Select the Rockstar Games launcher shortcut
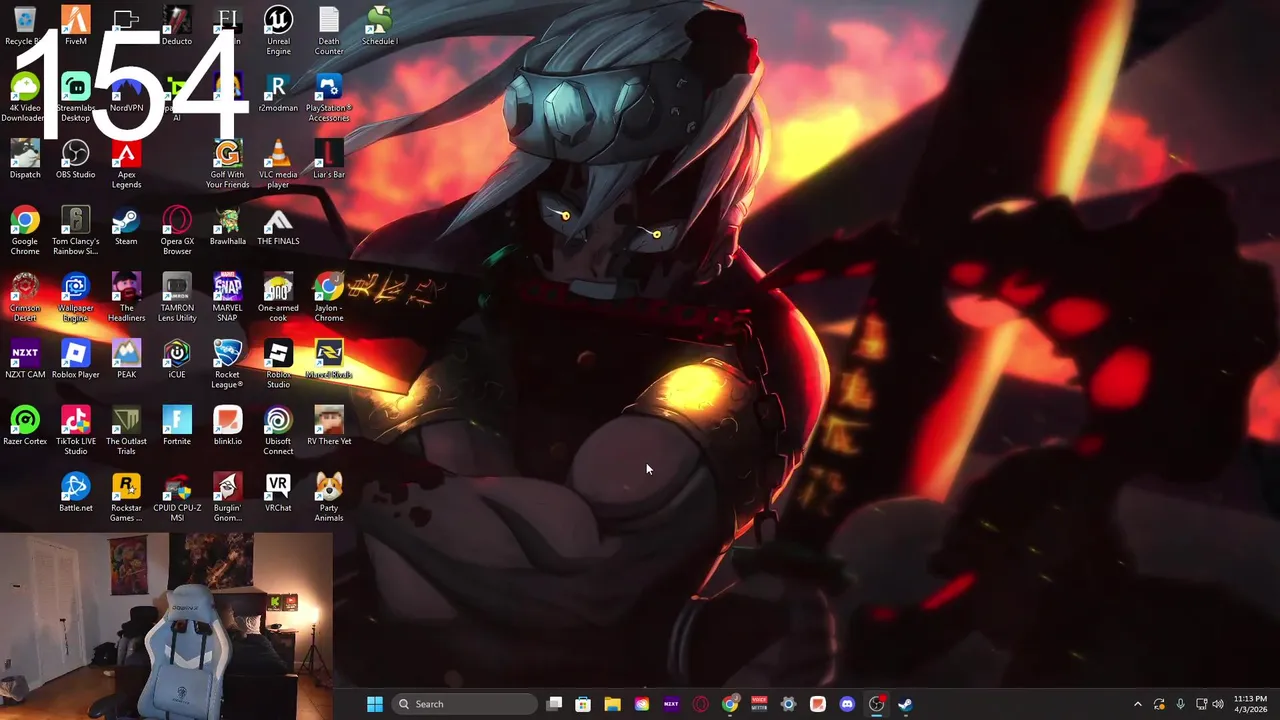1280x720 pixels. point(126,498)
